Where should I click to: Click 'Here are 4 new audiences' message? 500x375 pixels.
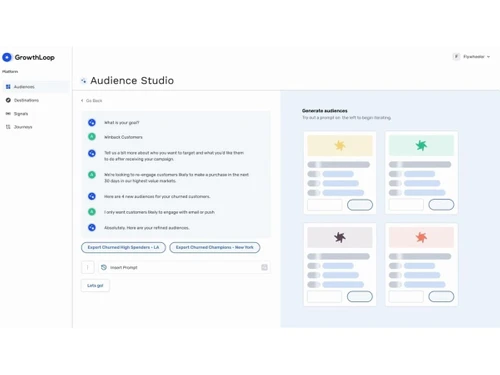pyautogui.click(x=157, y=197)
